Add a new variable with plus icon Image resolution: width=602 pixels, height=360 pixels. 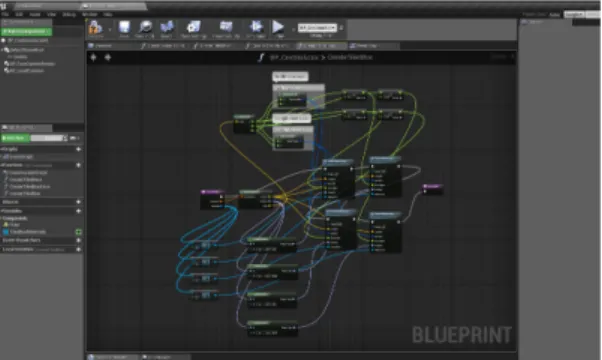point(78,211)
